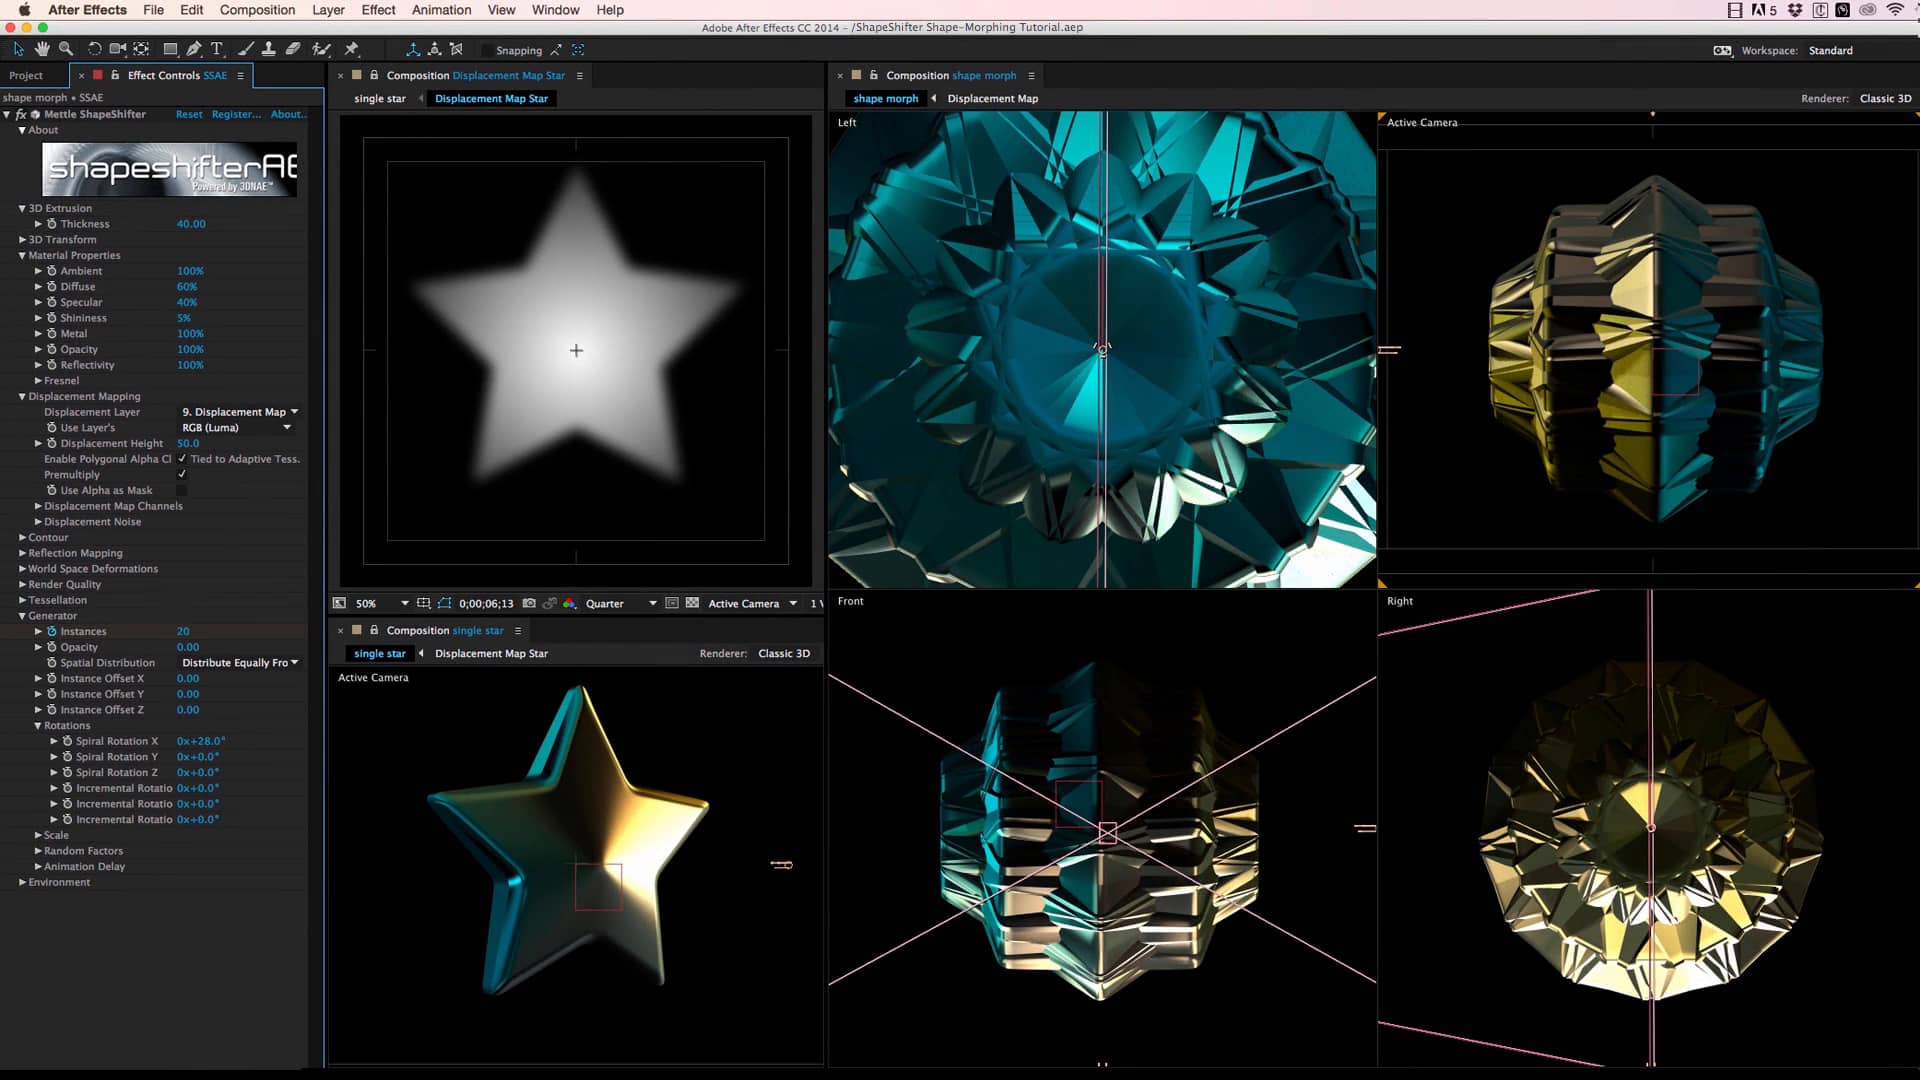Open the channel display options via RGB icon
1920x1080 pixels.
(570, 603)
